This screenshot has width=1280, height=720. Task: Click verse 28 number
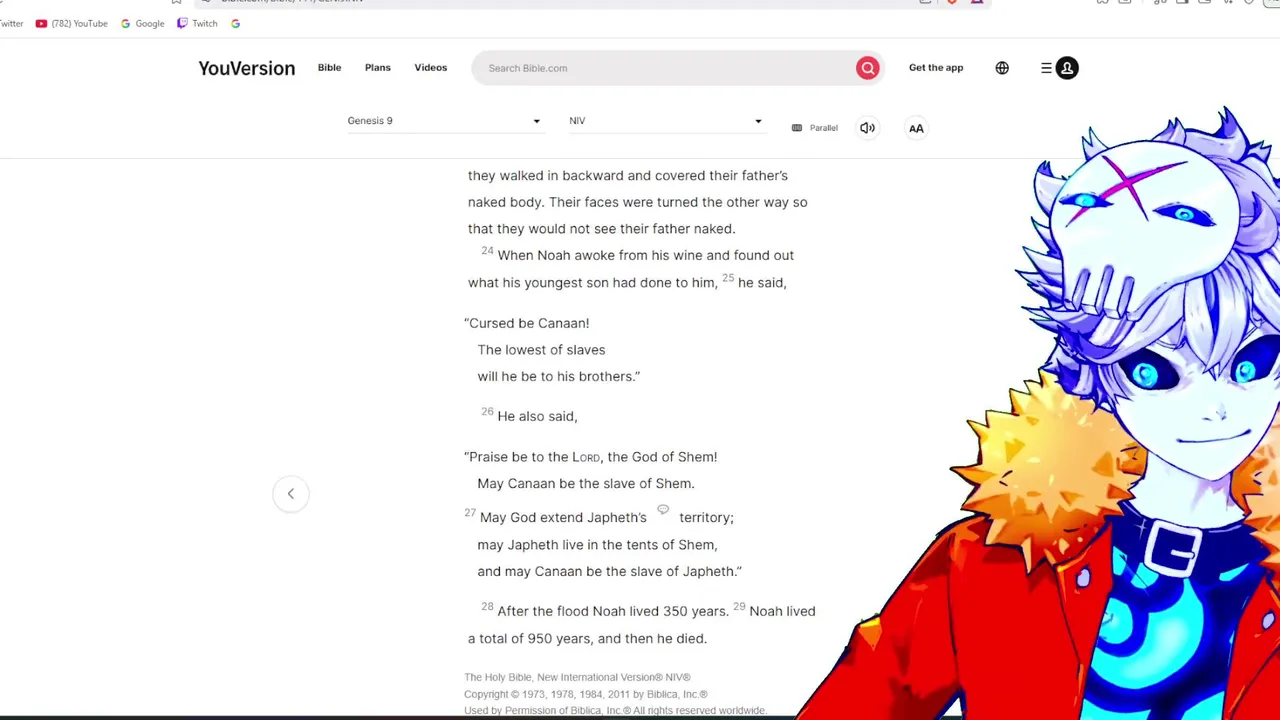(x=487, y=606)
